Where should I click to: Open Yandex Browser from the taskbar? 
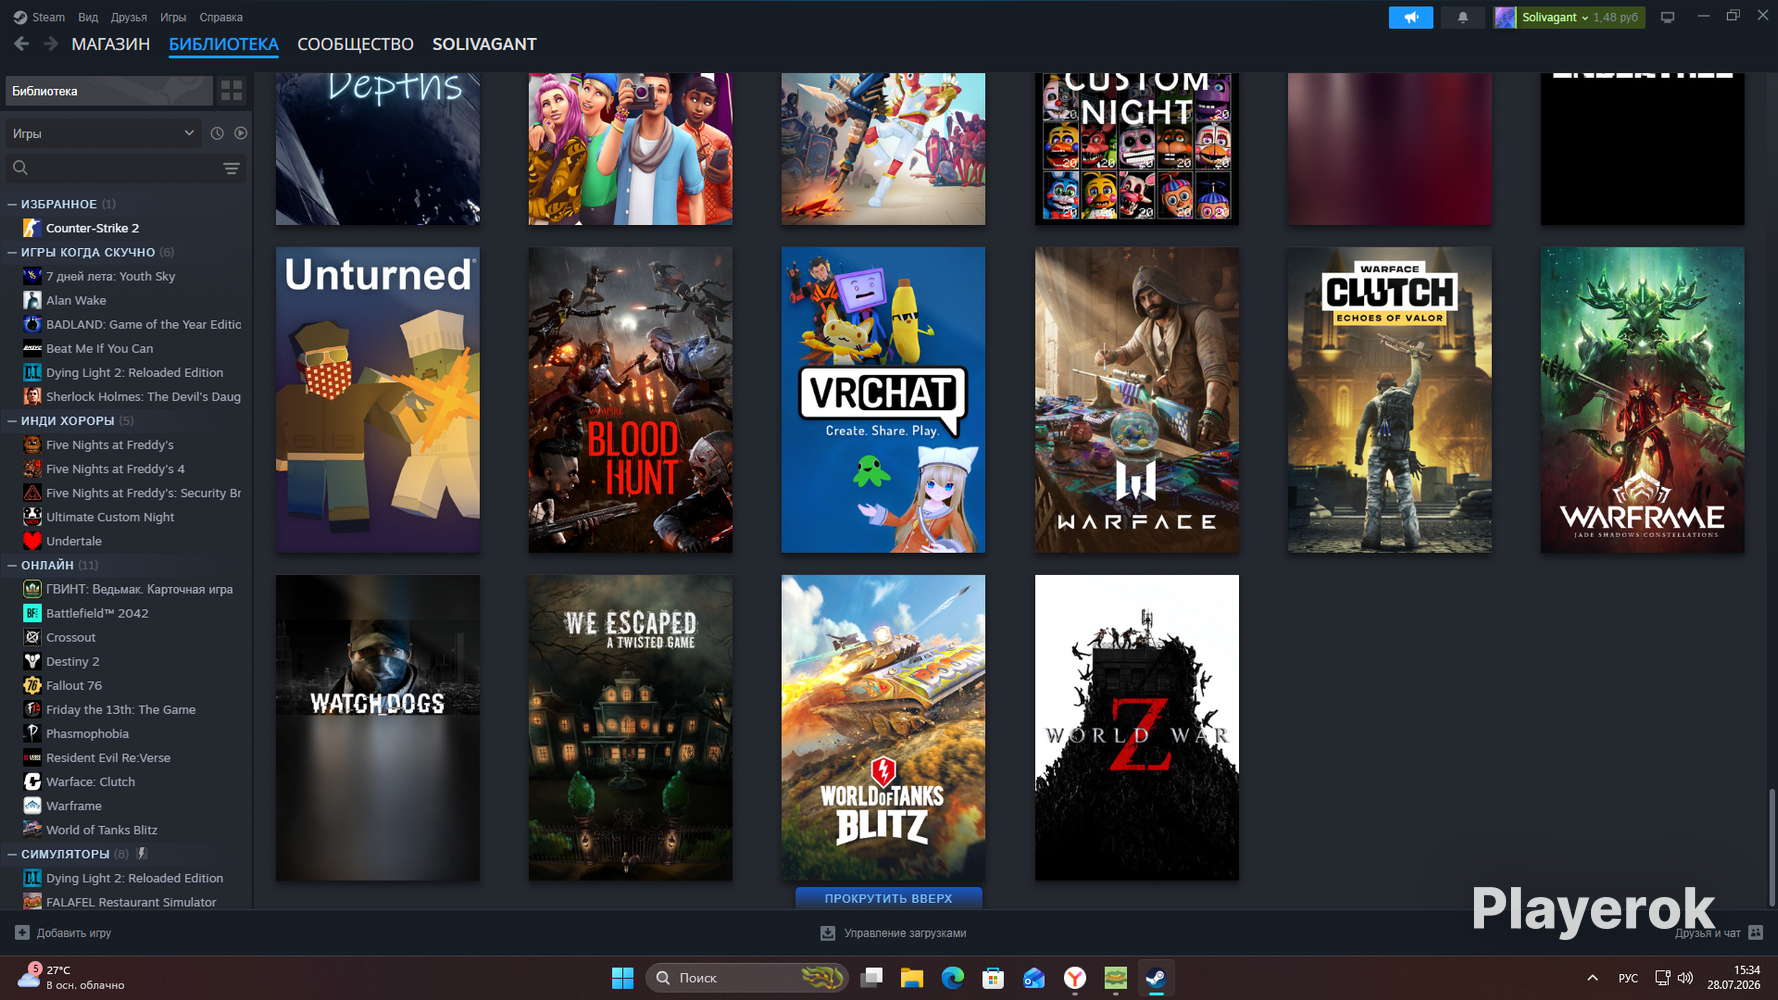coord(1075,978)
